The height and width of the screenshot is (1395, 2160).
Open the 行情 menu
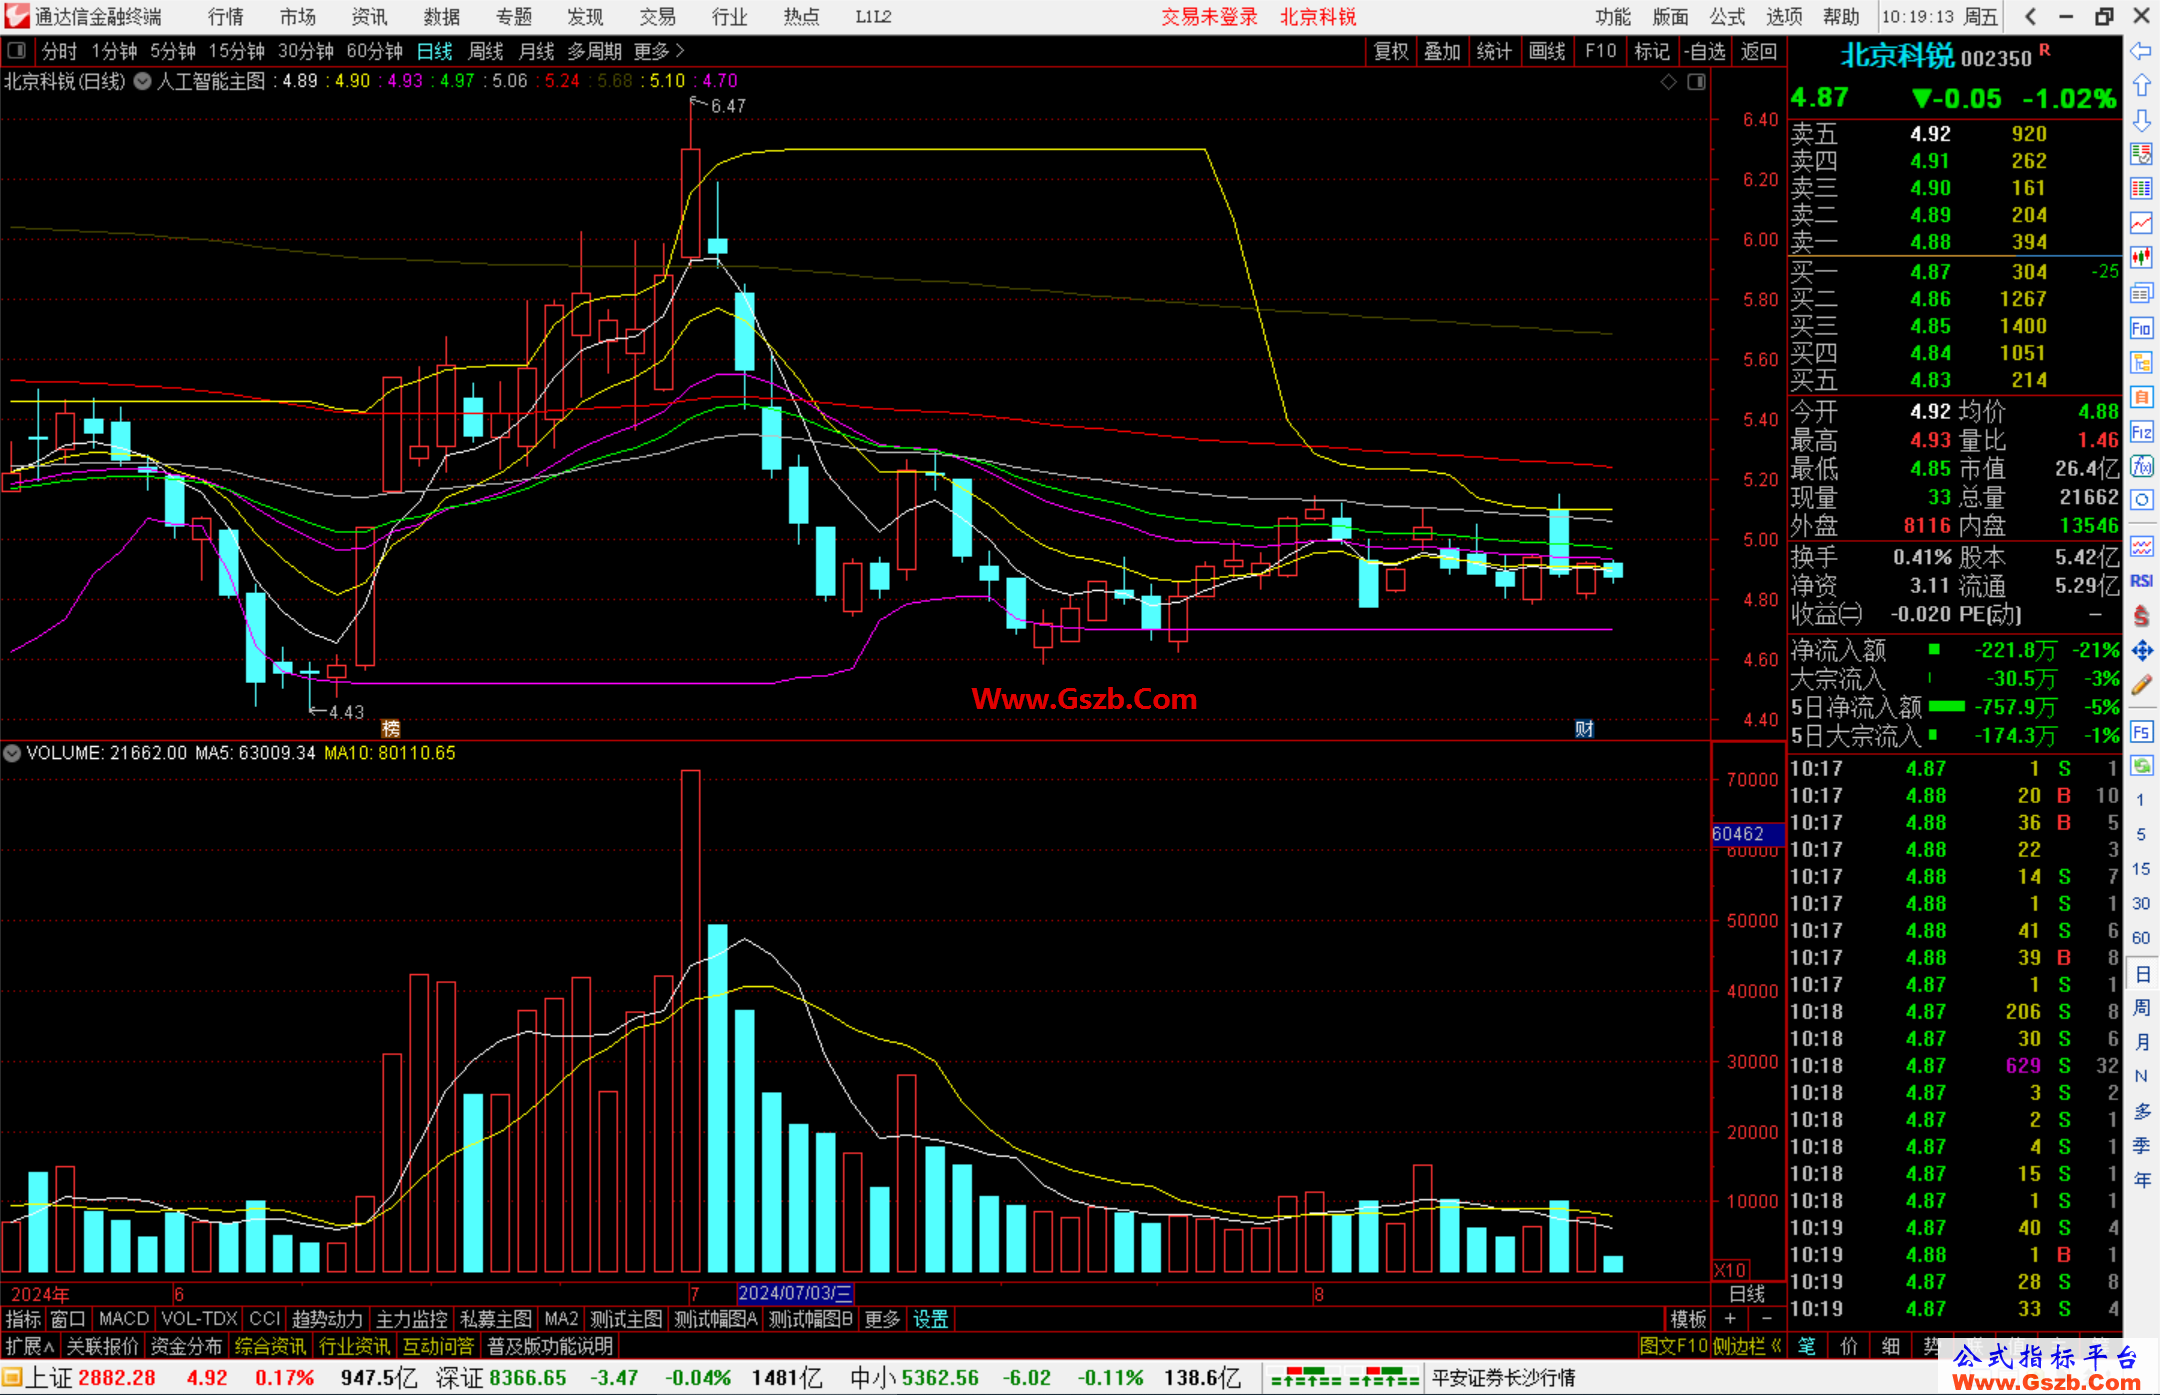point(226,16)
